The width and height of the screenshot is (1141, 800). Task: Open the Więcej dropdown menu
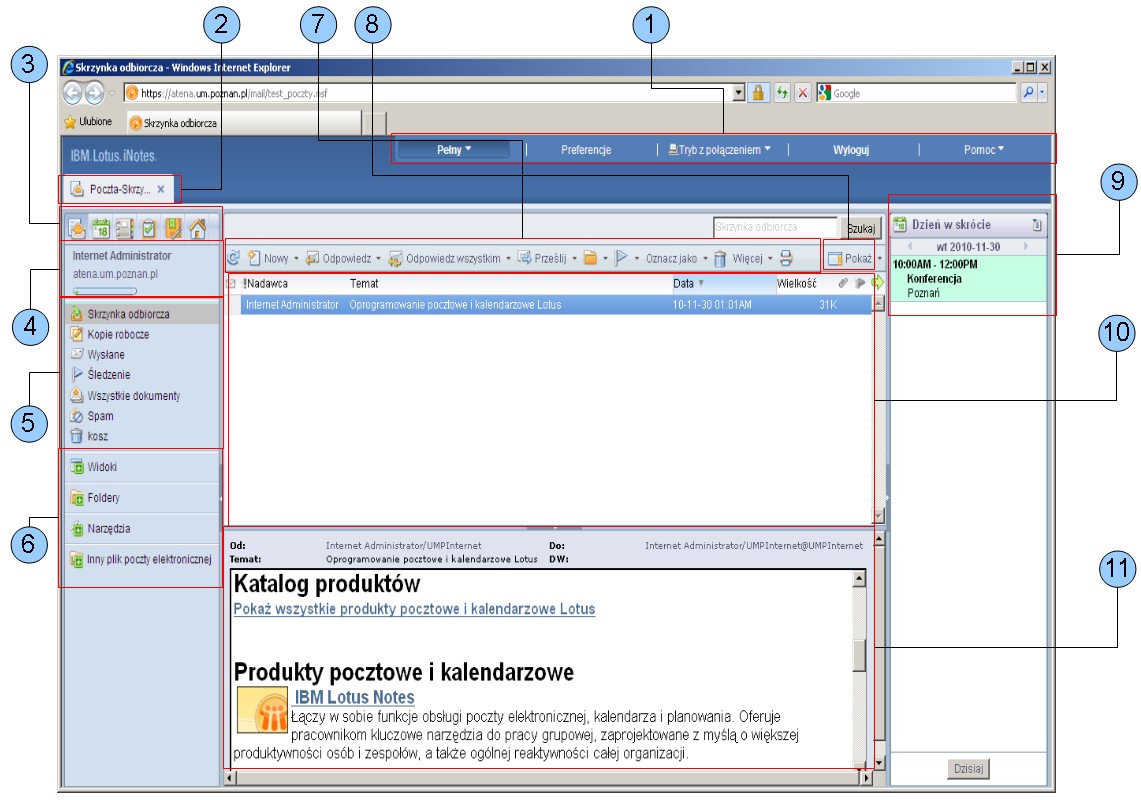752,258
